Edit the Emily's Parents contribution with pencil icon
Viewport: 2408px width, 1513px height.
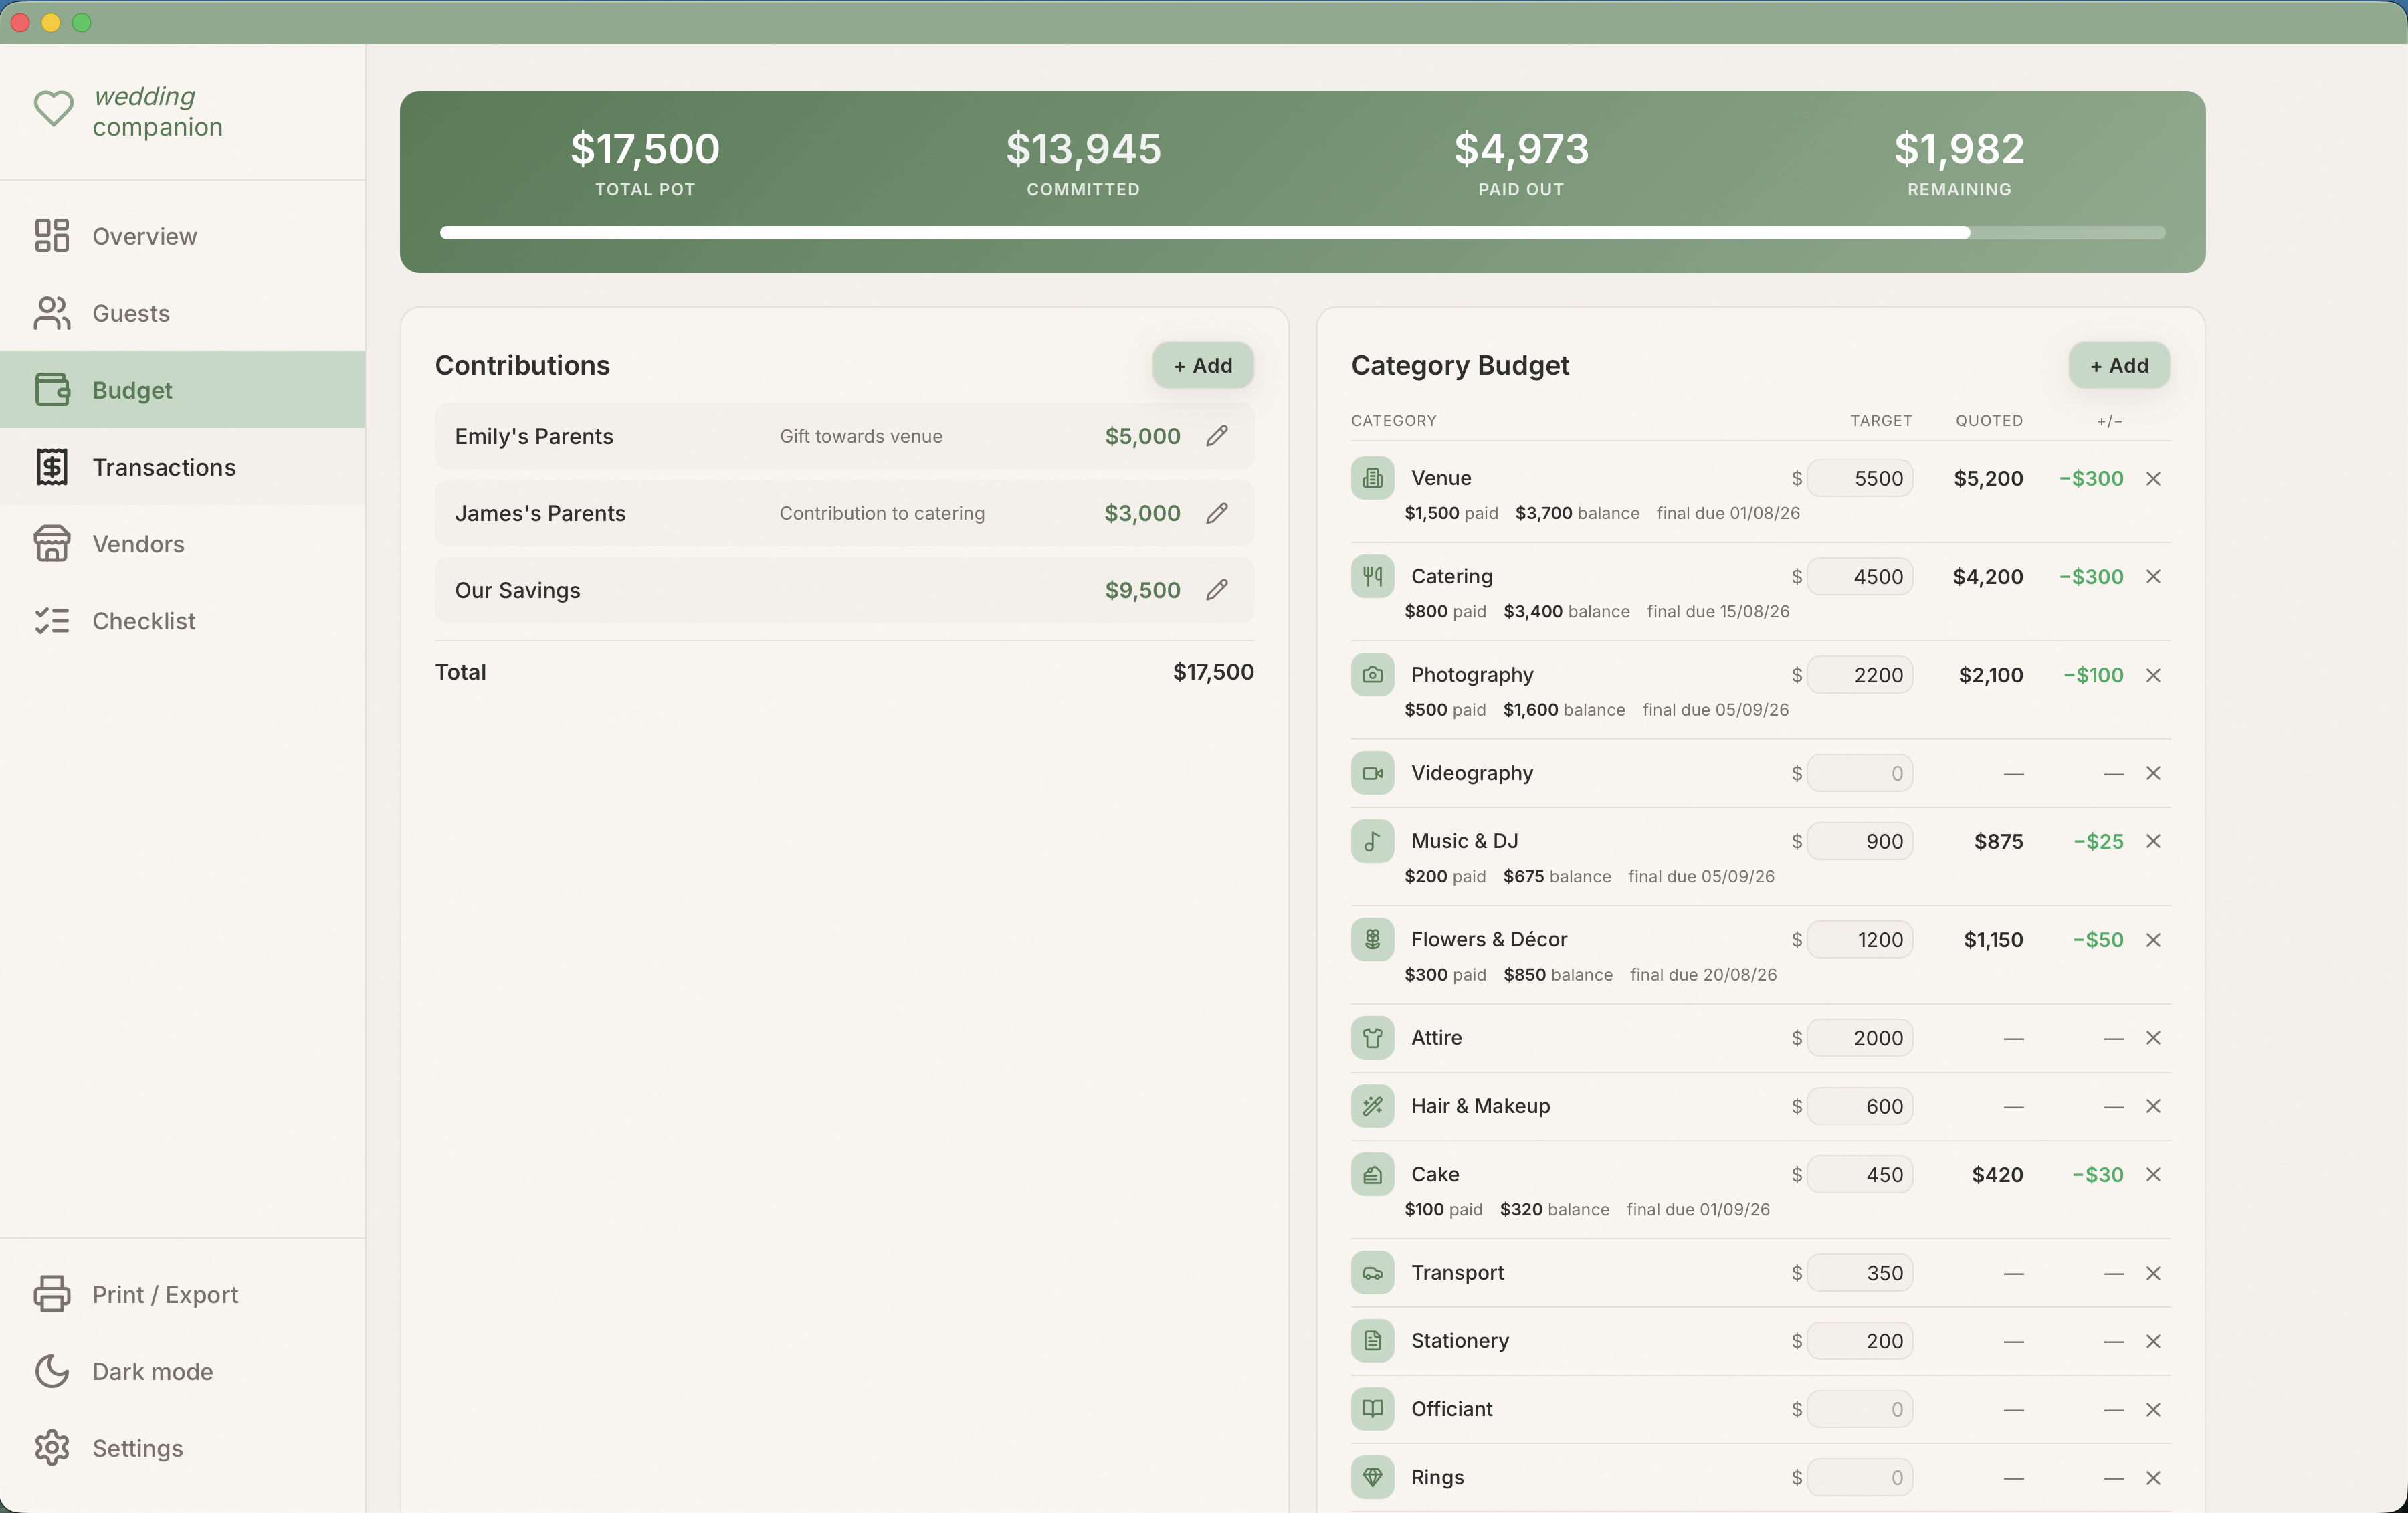coord(1217,436)
